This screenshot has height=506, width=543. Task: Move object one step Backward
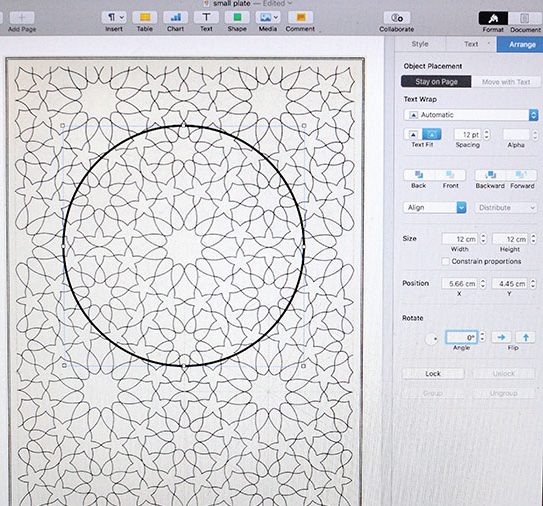click(490, 175)
